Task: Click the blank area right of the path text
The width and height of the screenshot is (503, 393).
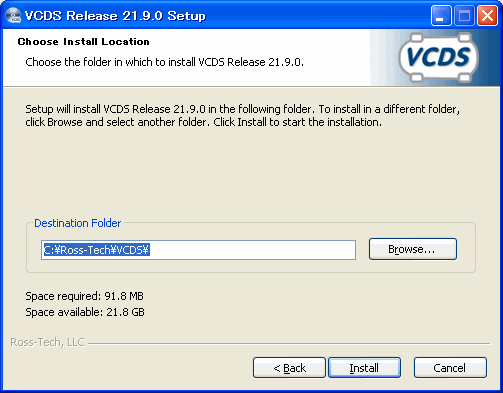Action: coord(252,250)
